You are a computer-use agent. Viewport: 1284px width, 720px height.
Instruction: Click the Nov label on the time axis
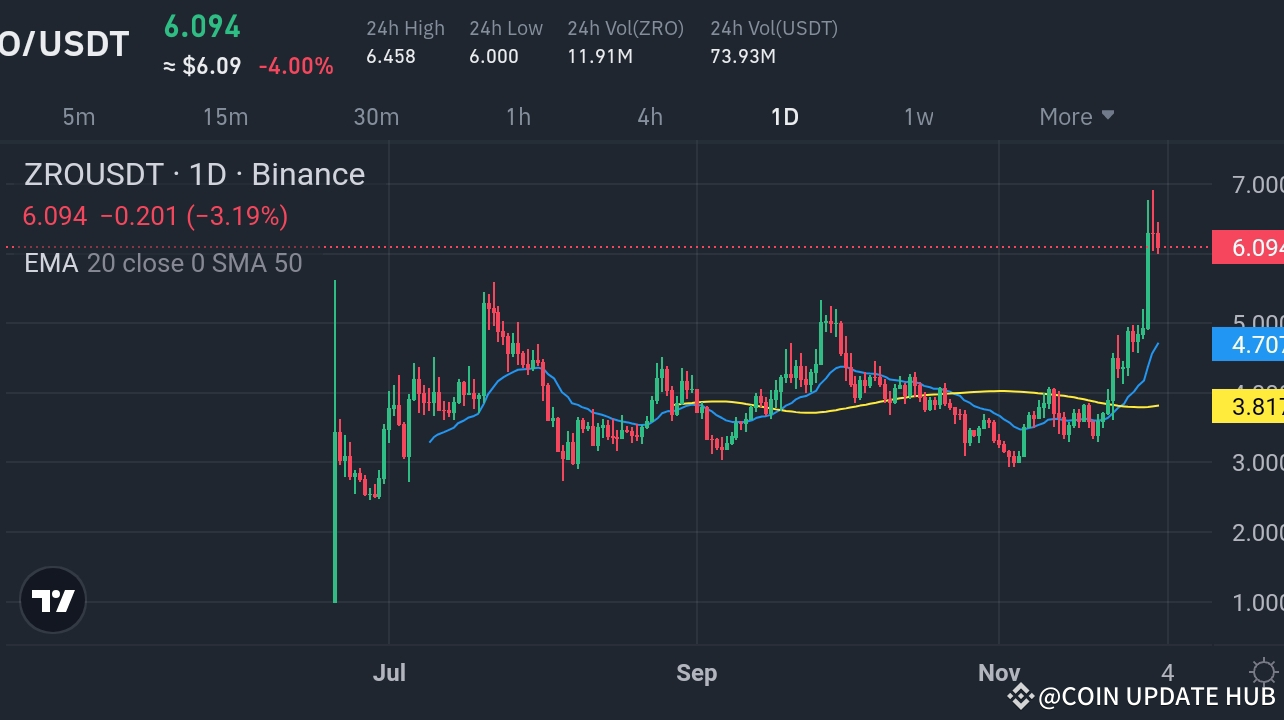click(x=998, y=673)
